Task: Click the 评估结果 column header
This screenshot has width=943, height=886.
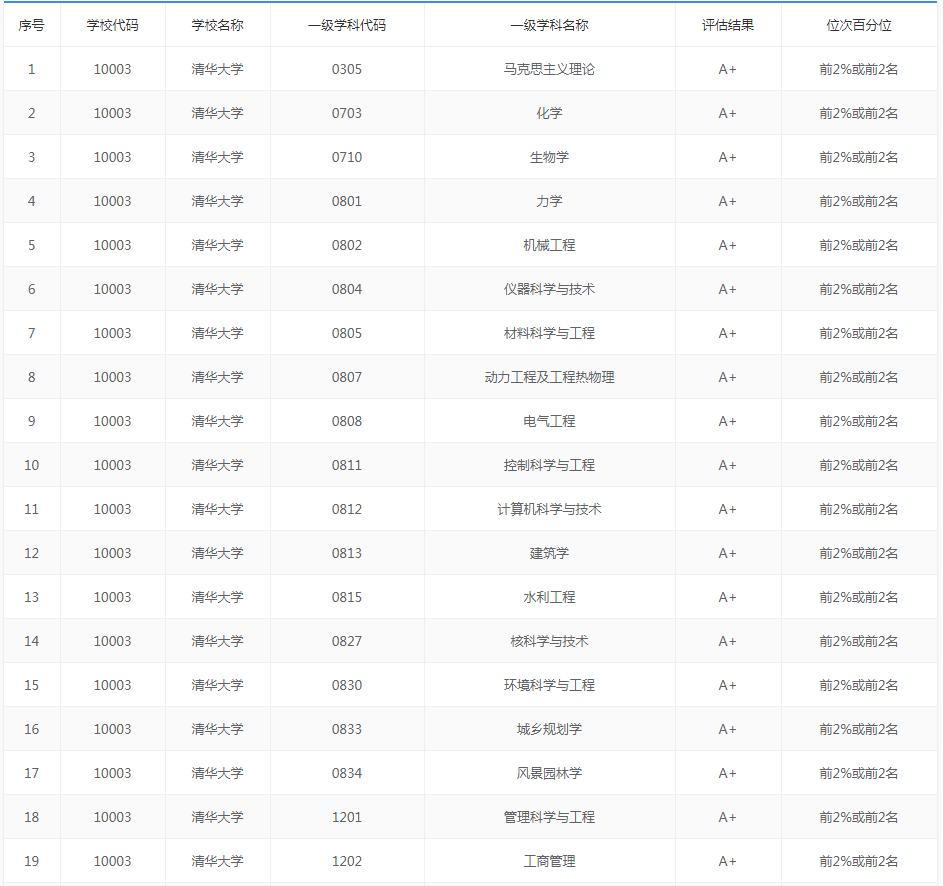Action: click(x=729, y=25)
